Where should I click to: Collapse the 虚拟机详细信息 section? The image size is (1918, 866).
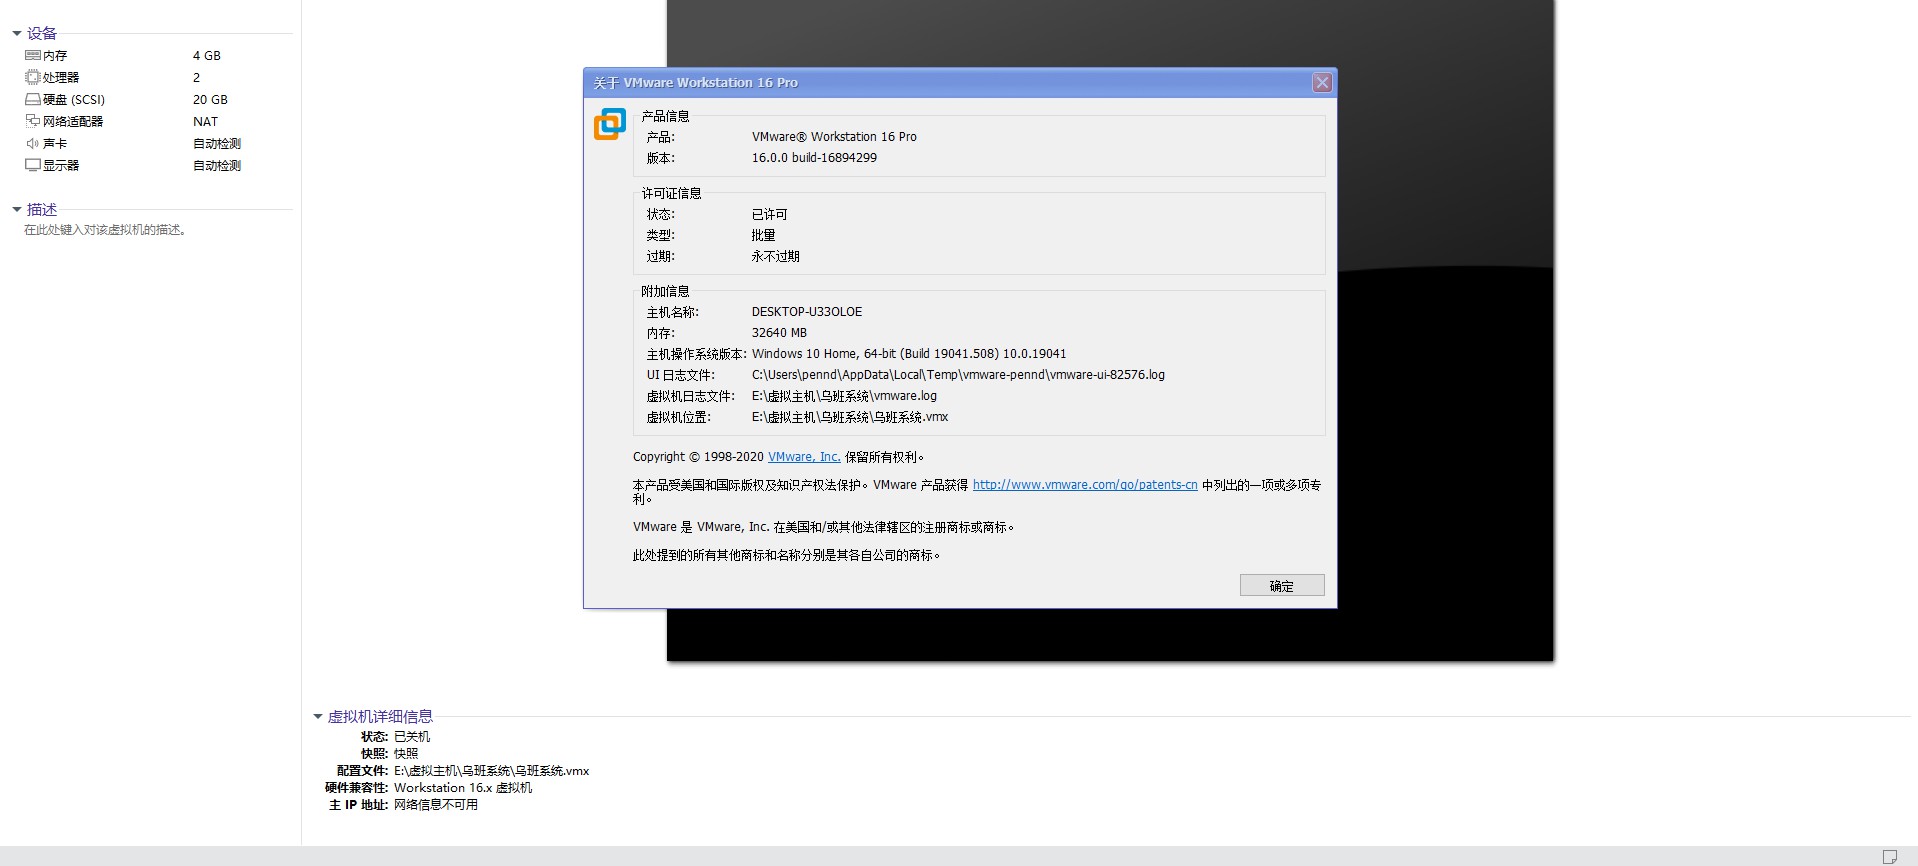(318, 717)
